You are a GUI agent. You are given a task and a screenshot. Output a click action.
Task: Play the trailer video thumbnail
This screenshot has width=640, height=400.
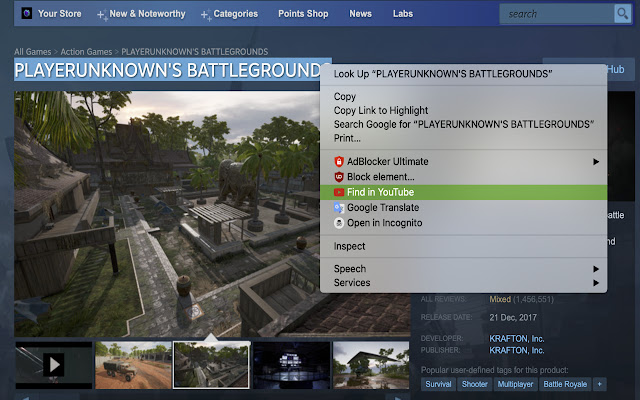point(54,364)
